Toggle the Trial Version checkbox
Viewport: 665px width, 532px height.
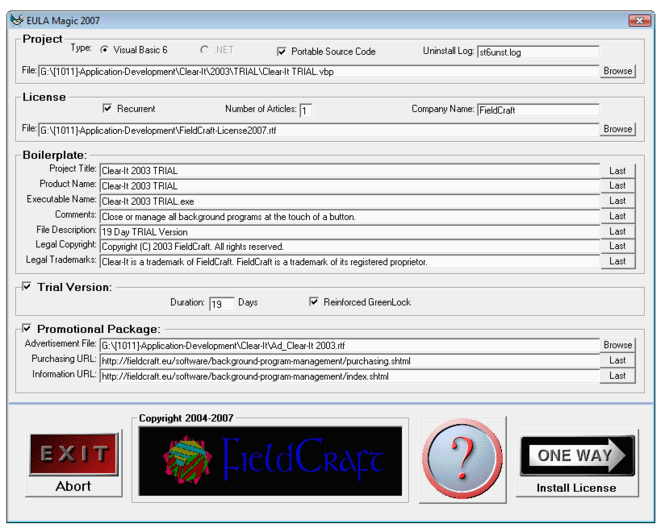[27, 287]
